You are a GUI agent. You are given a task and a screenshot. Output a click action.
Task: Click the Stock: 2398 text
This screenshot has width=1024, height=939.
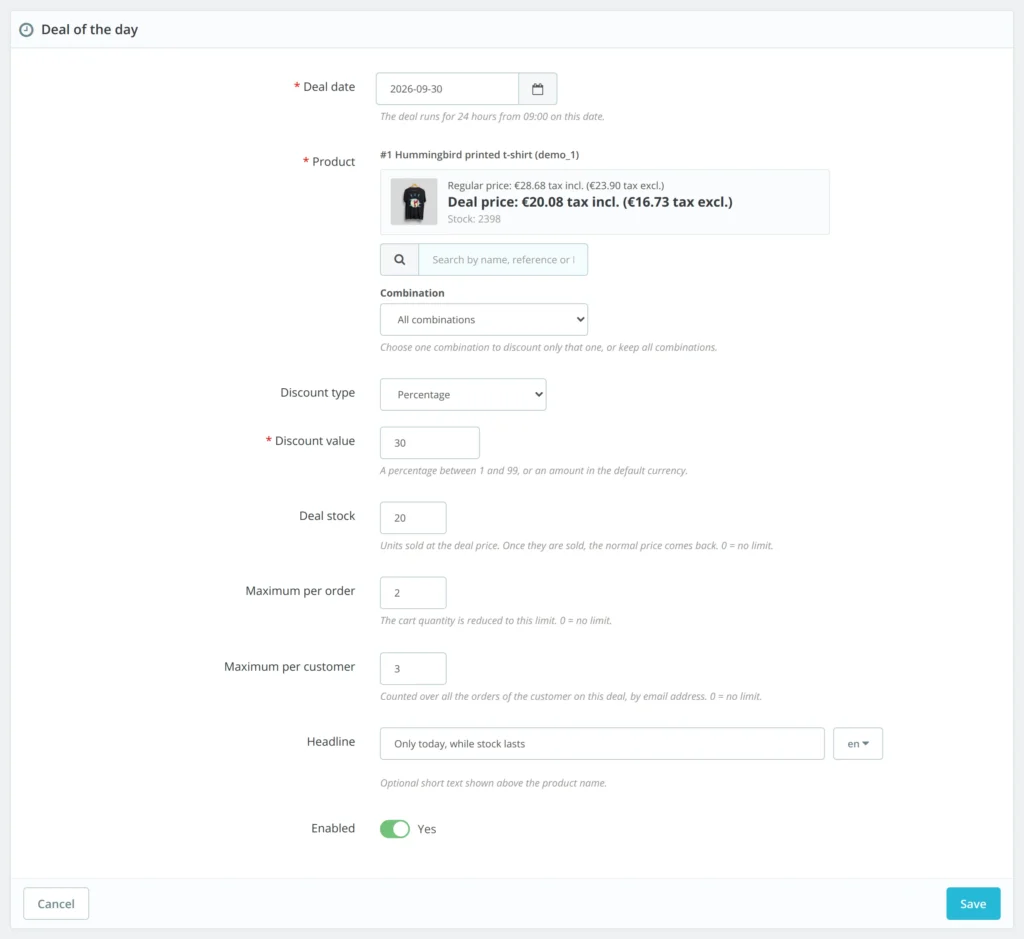474,219
